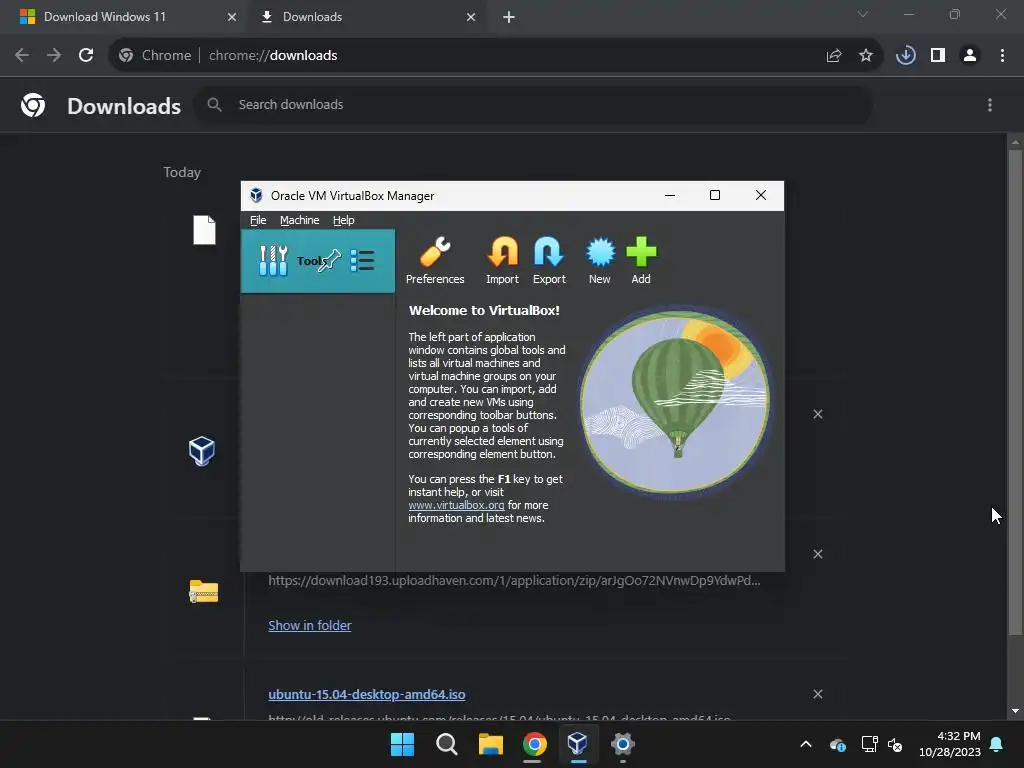Open ubuntu-15.04-desktop-amd64.iso link
Screen dimensions: 1024x768
(367, 694)
